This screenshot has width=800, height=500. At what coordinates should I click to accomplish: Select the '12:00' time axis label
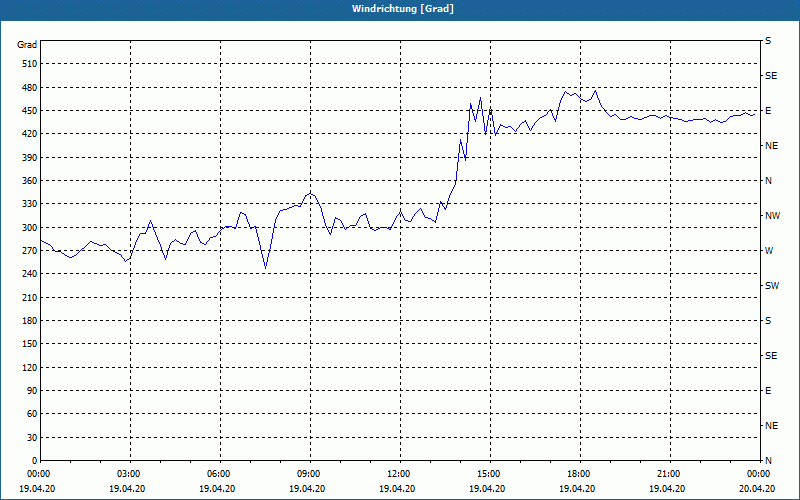pos(400,473)
